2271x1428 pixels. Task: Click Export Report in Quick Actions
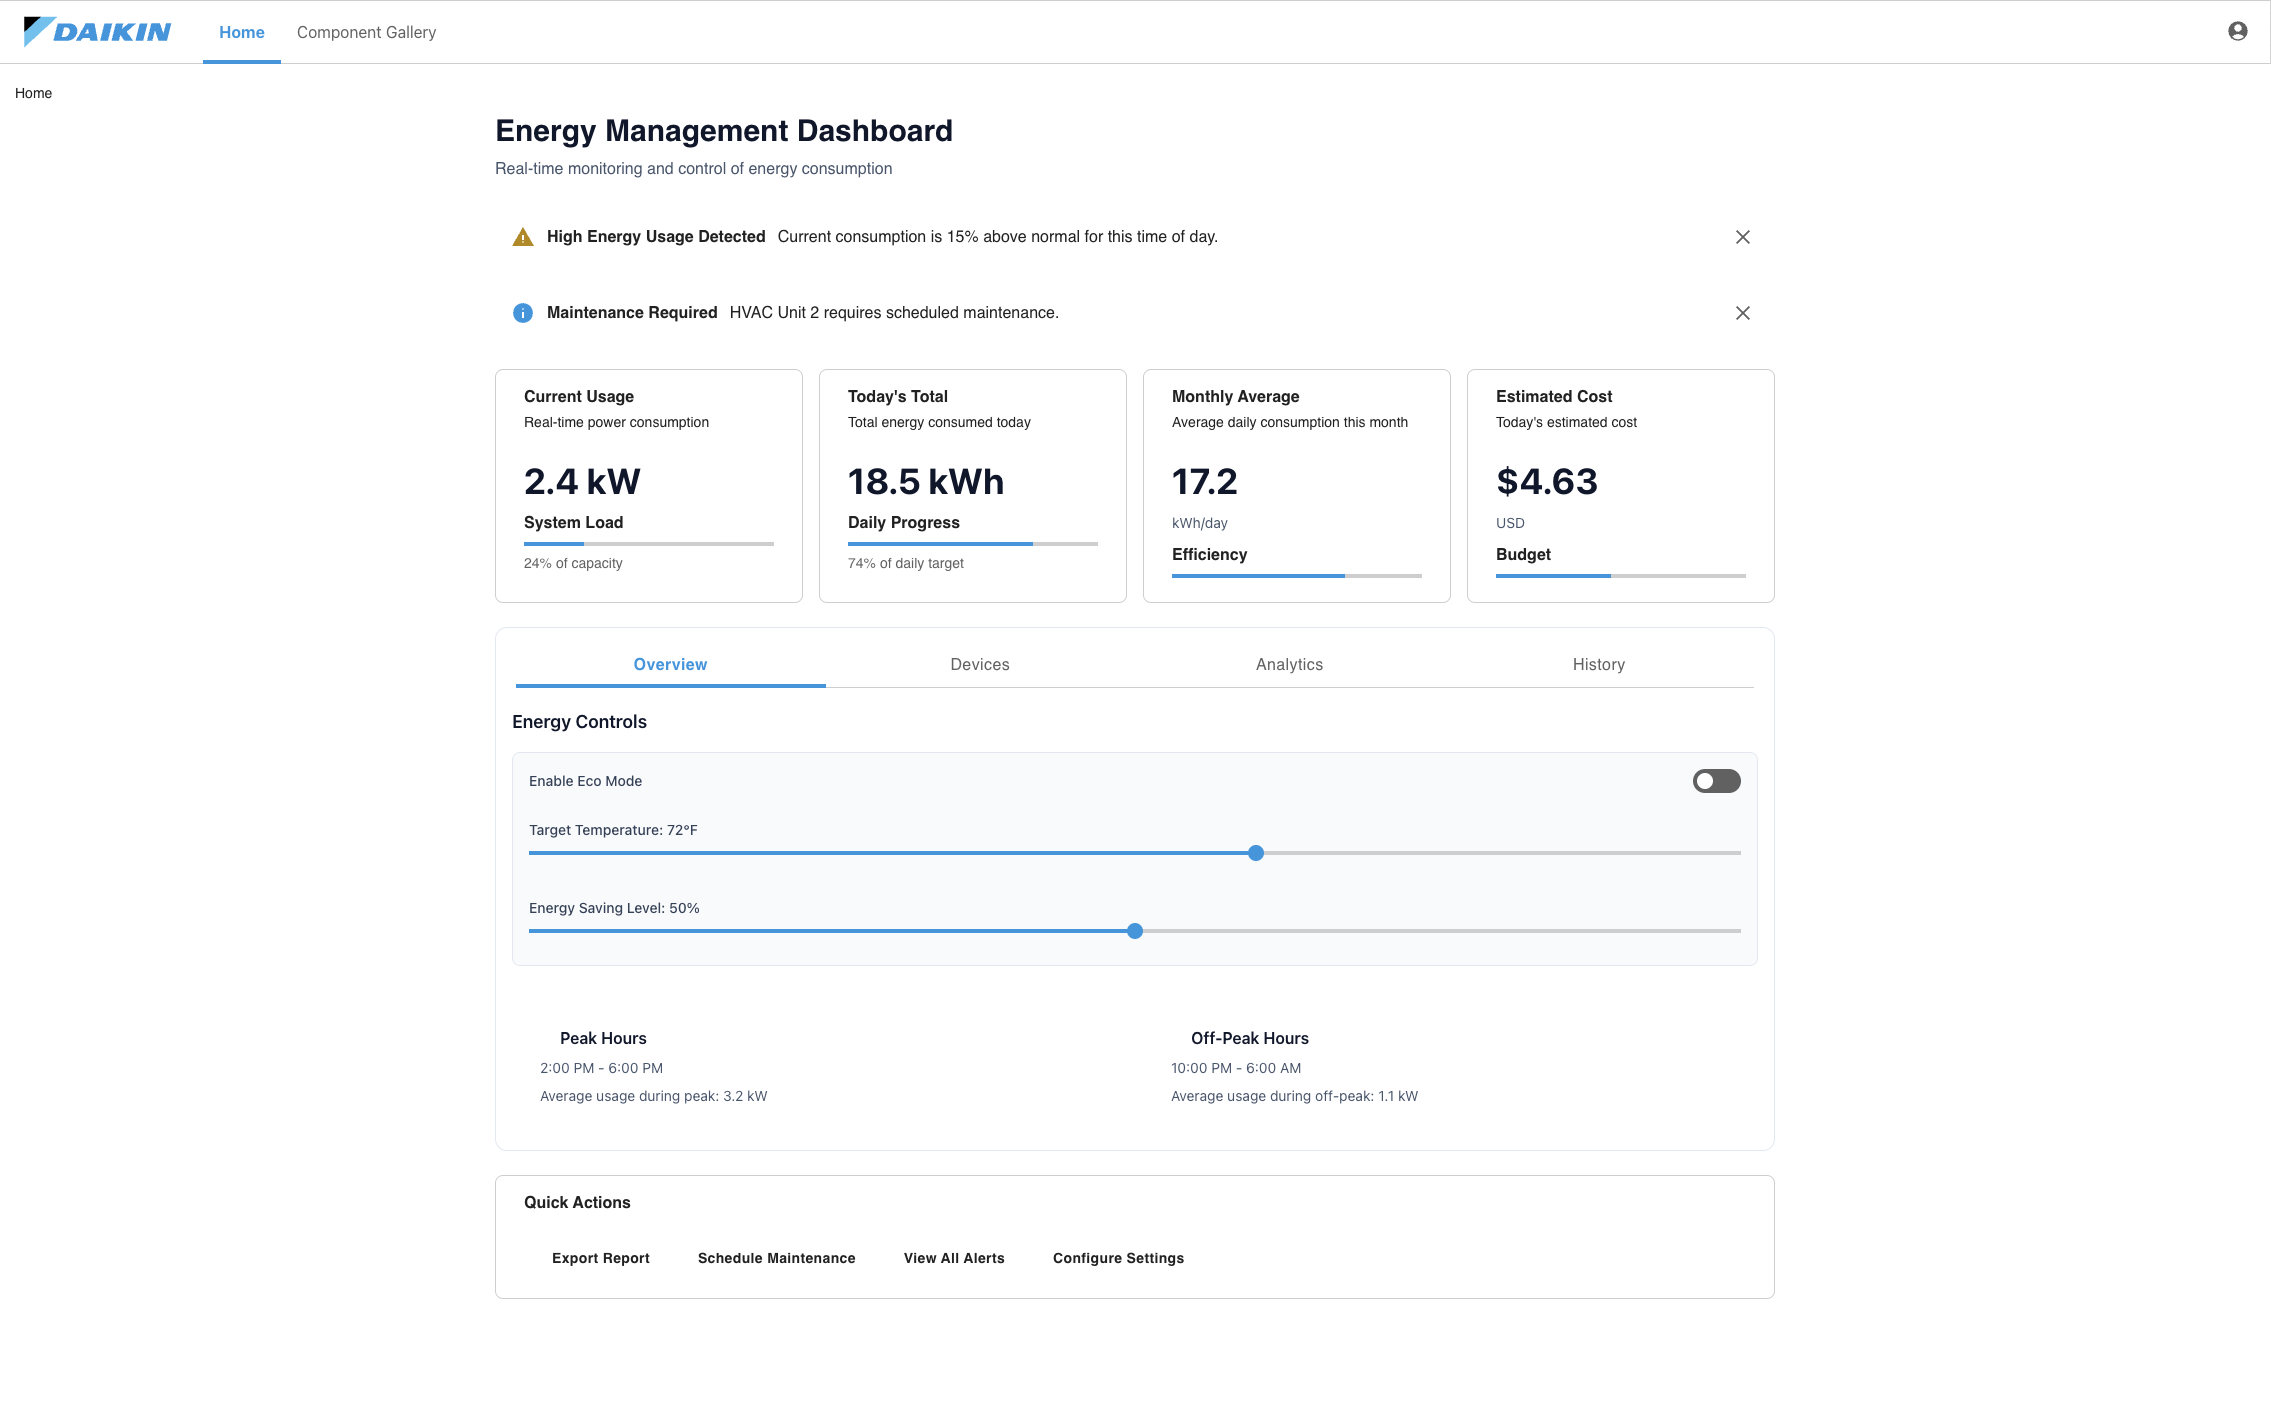(x=600, y=1258)
